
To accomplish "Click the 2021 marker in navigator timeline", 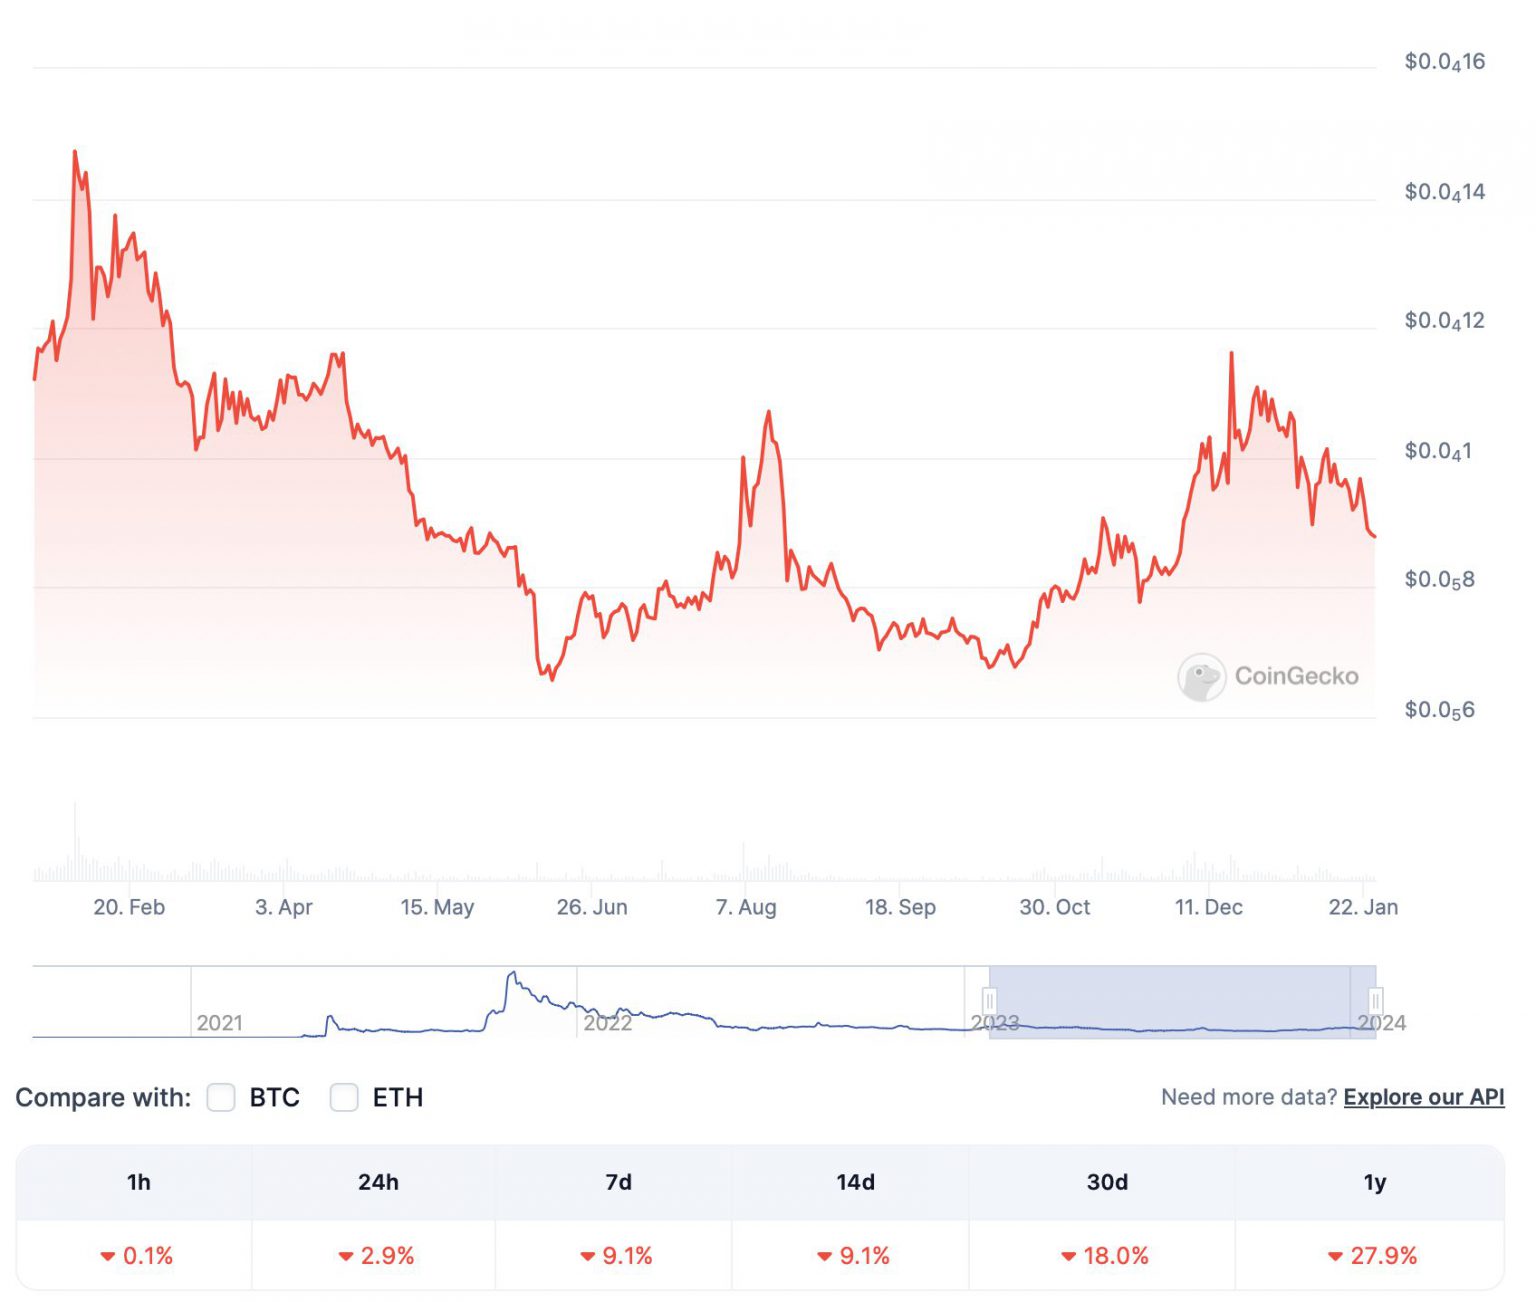I will point(219,1023).
